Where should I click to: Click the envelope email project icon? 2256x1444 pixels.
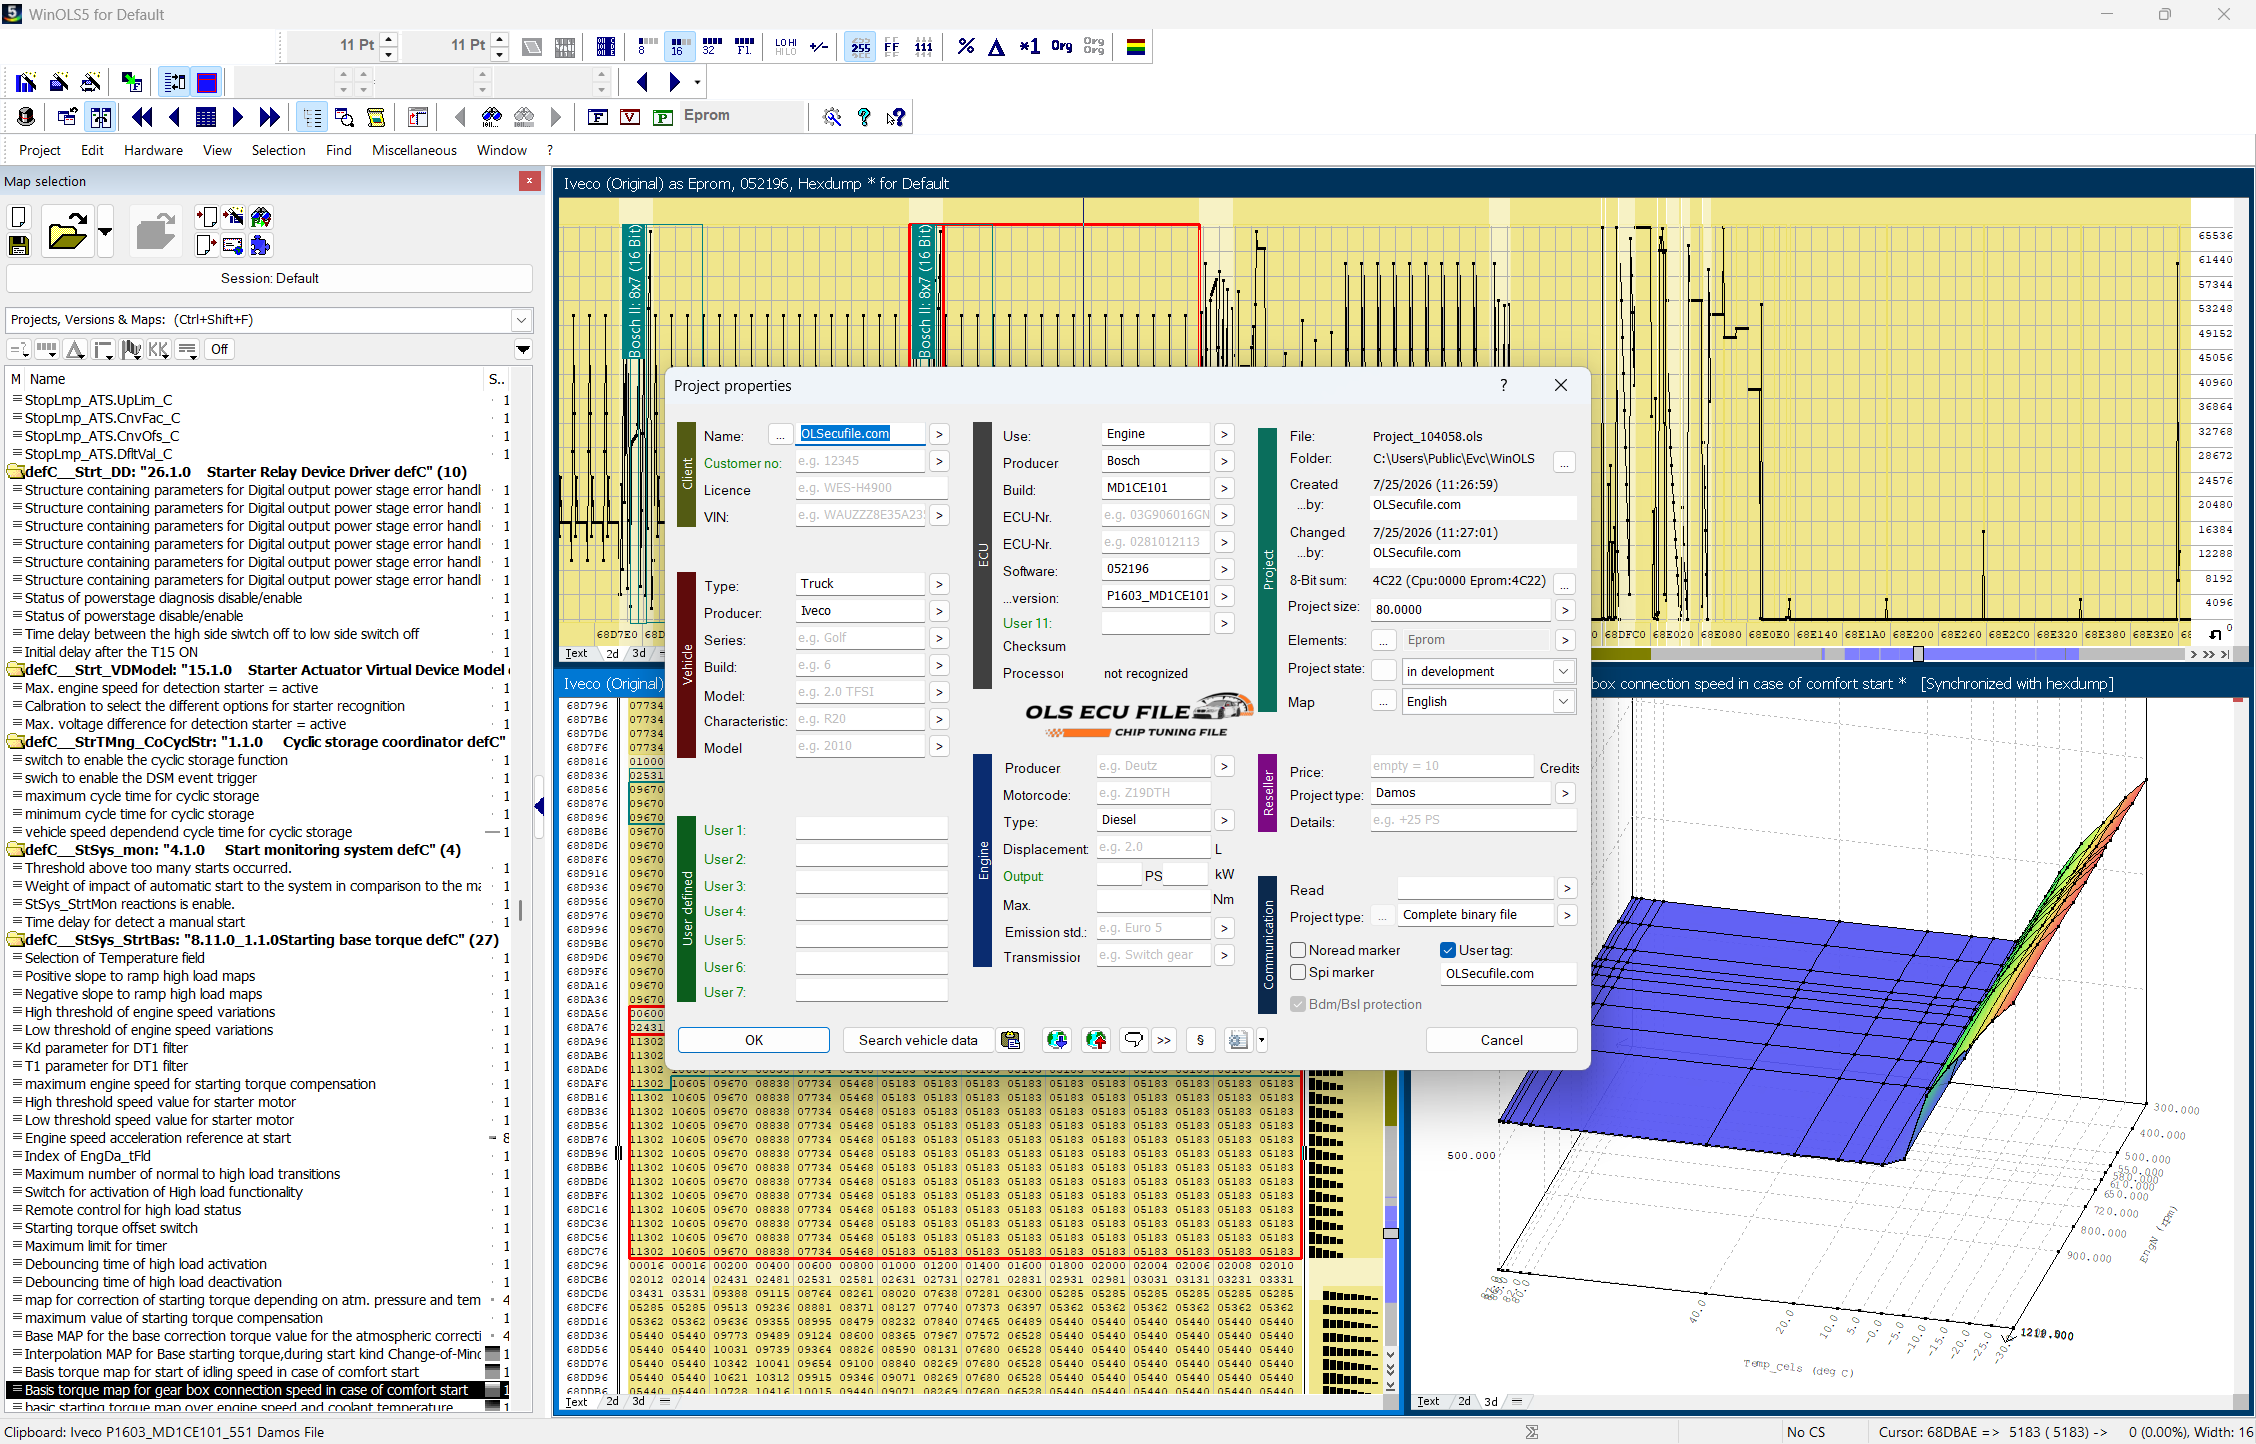233,246
